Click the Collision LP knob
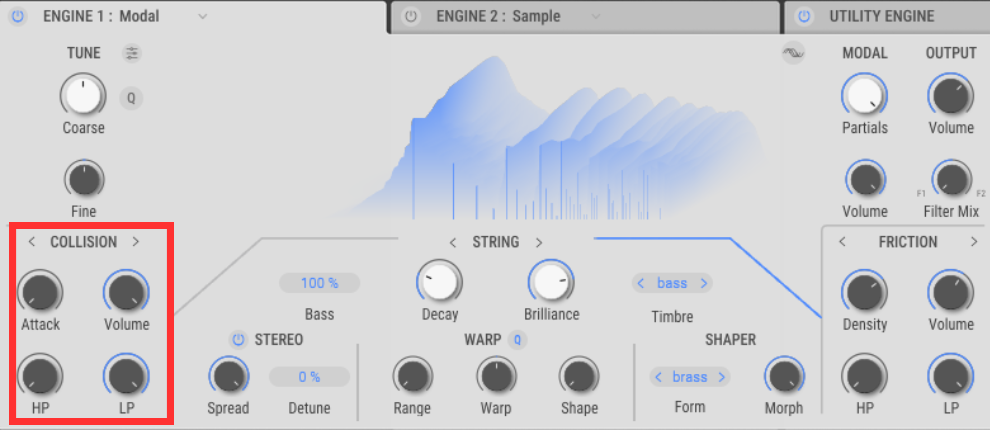The image size is (990, 430). [x=126, y=376]
